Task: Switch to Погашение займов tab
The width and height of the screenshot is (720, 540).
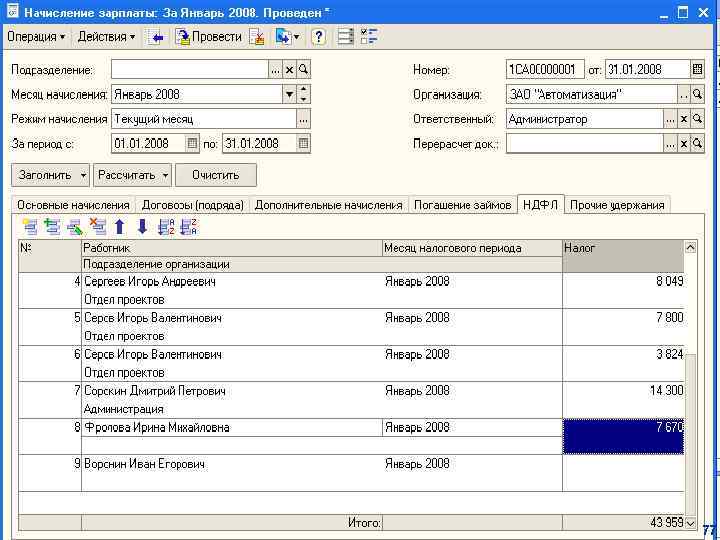Action: click(x=462, y=205)
